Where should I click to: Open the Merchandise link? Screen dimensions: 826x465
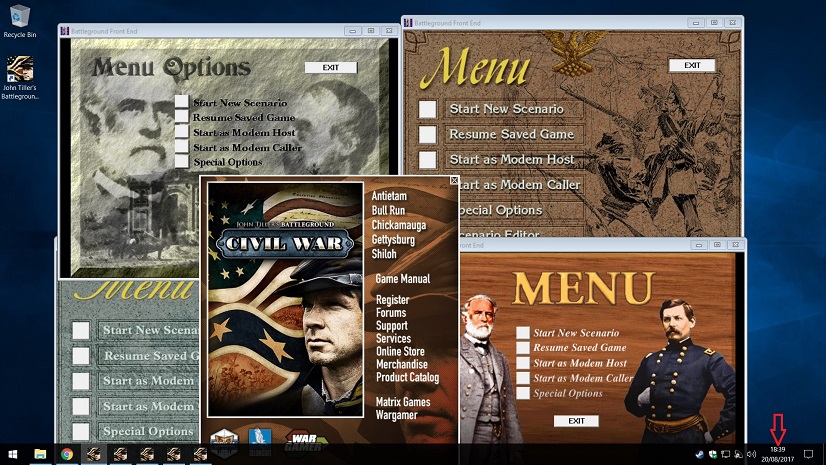tap(401, 364)
